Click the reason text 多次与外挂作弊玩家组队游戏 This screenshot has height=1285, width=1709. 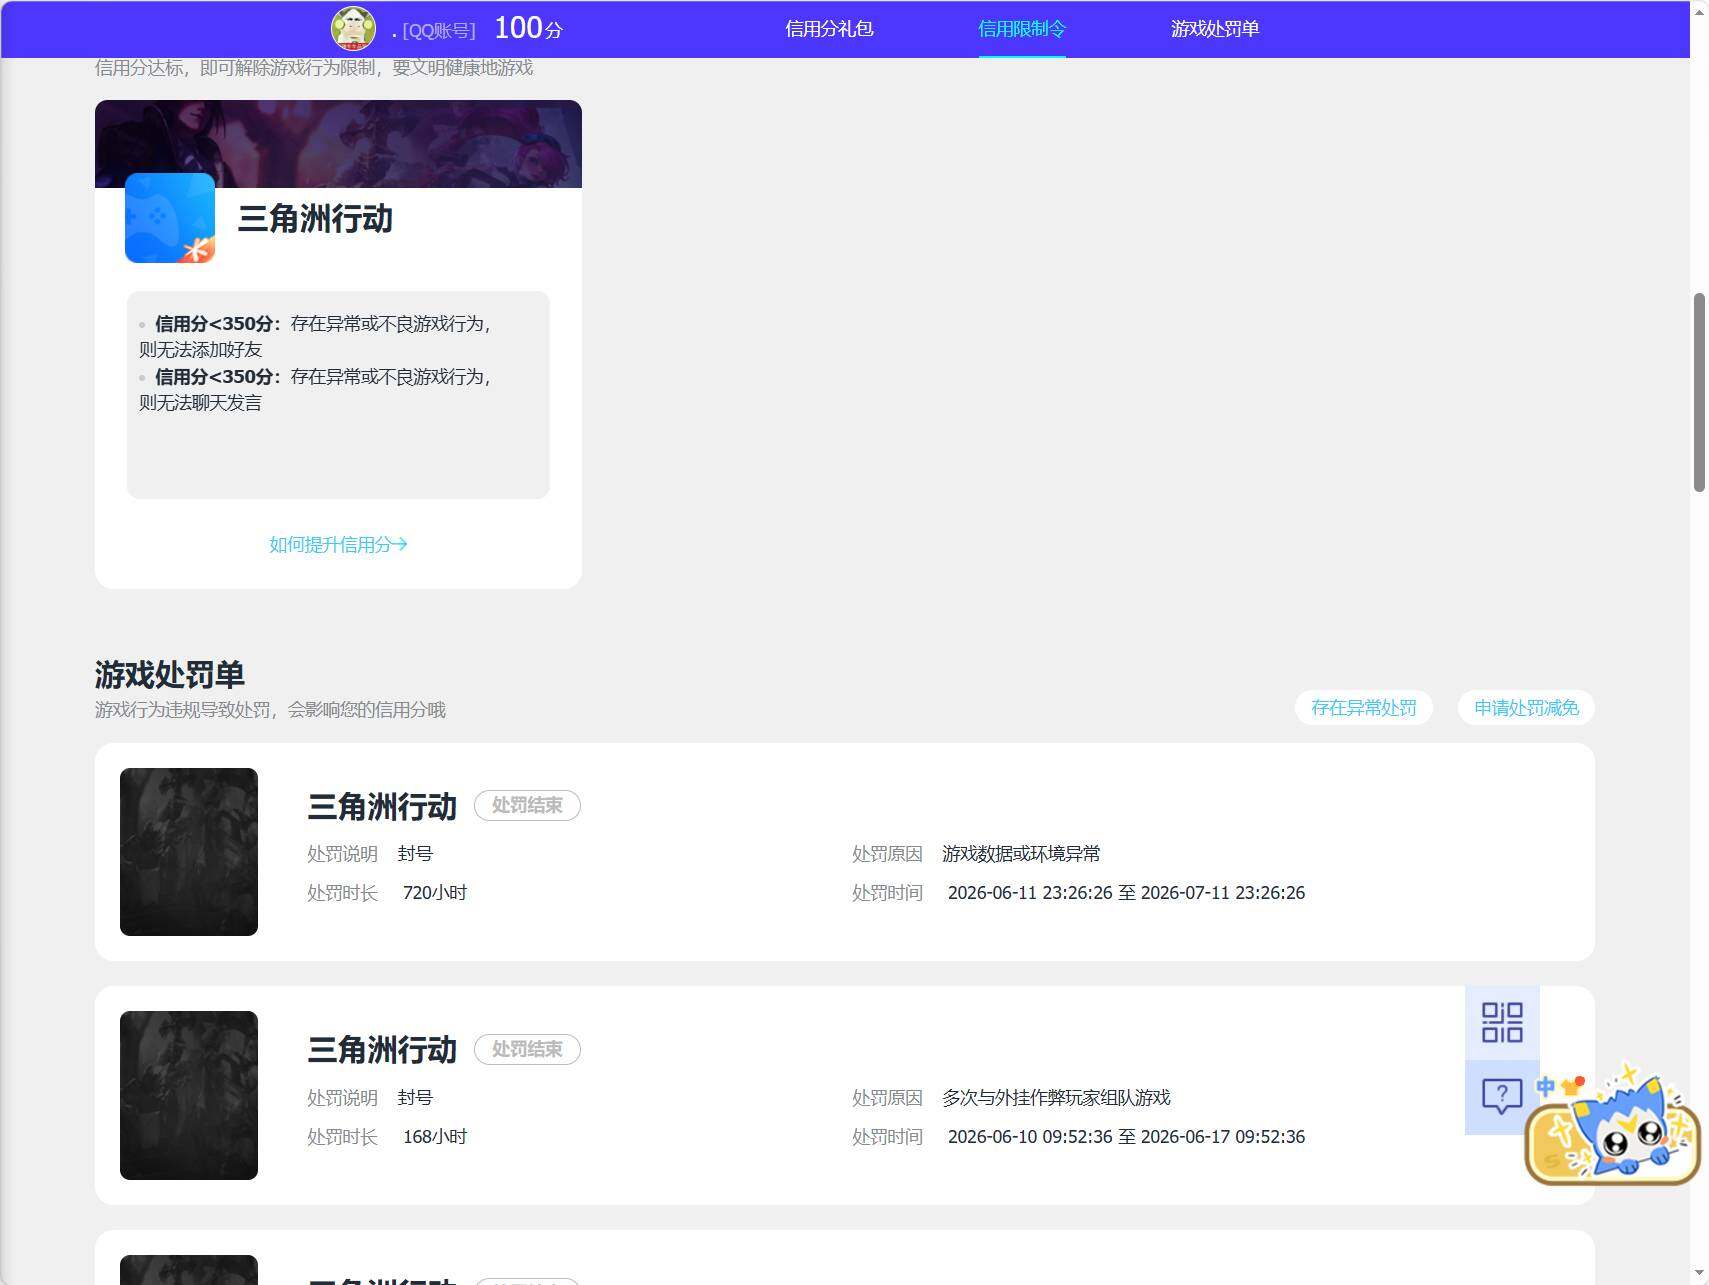(1056, 1098)
